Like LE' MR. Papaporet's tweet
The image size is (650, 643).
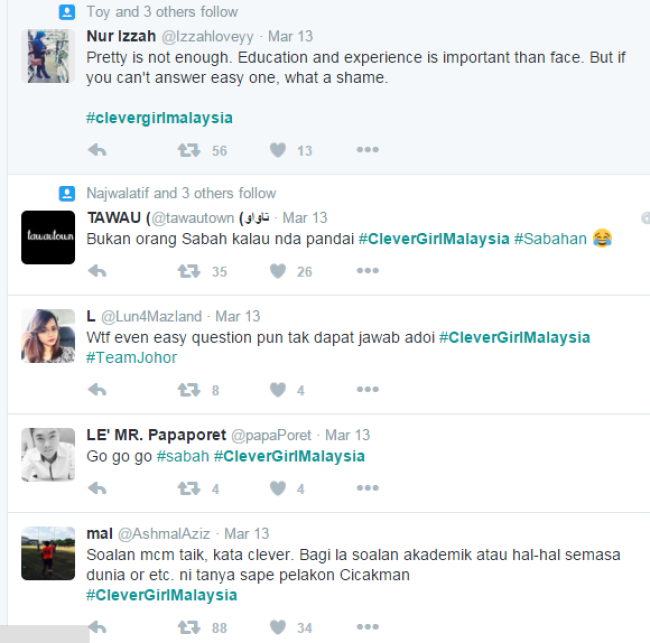(278, 488)
